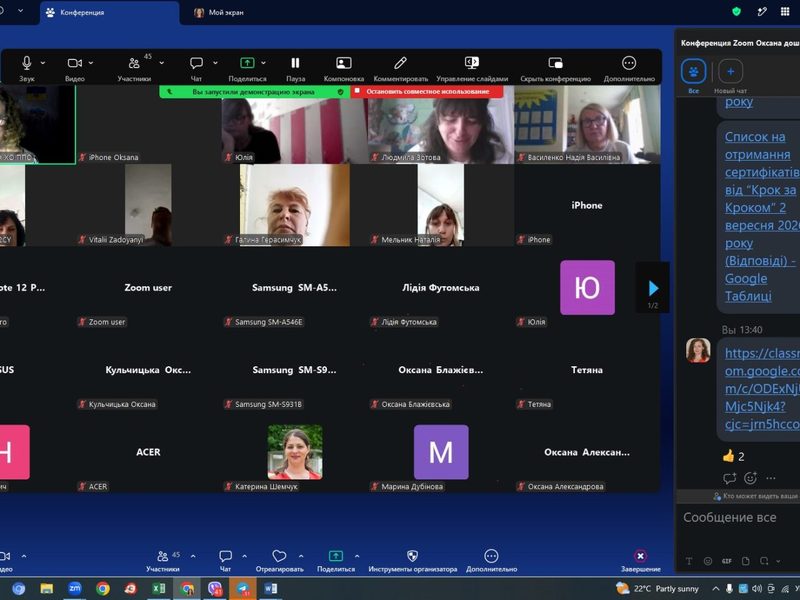The height and width of the screenshot is (600, 800).
Task: Show hidden tray icons chevron
Action: (716, 589)
